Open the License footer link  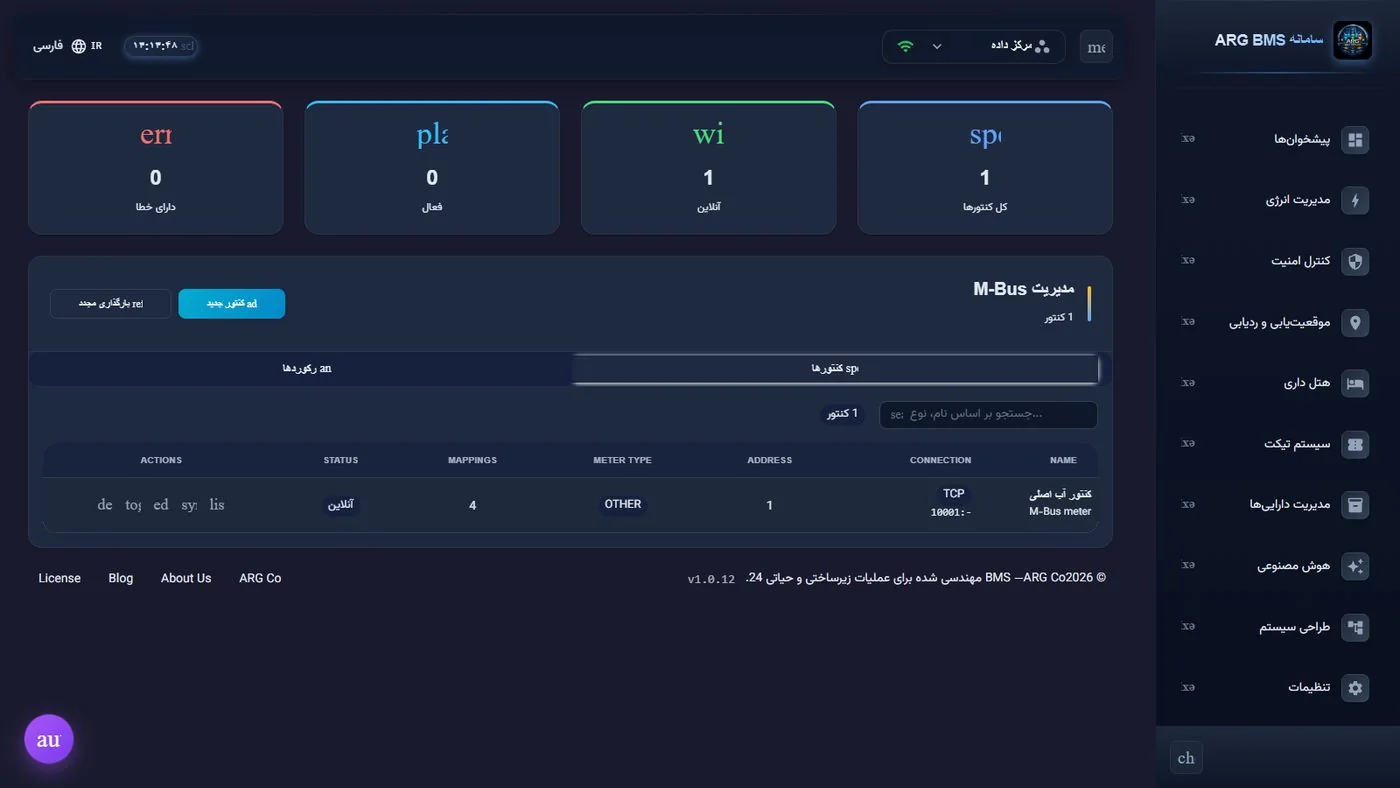(60, 578)
